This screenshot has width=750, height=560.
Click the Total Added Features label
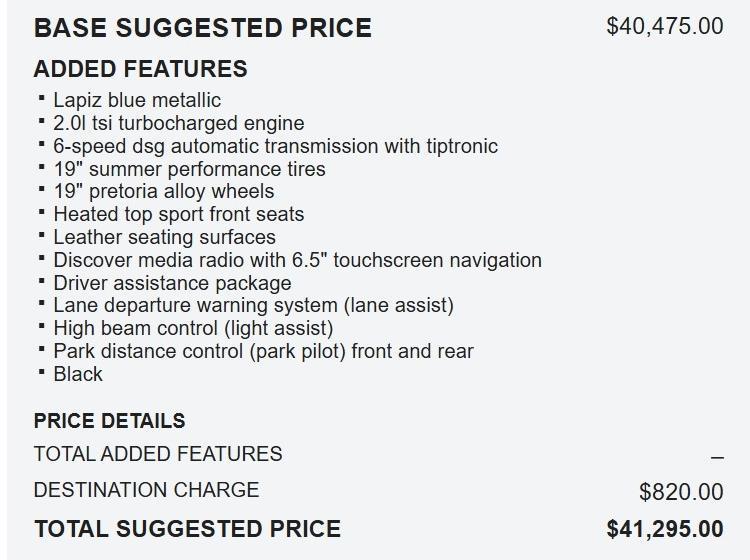pyautogui.click(x=158, y=454)
